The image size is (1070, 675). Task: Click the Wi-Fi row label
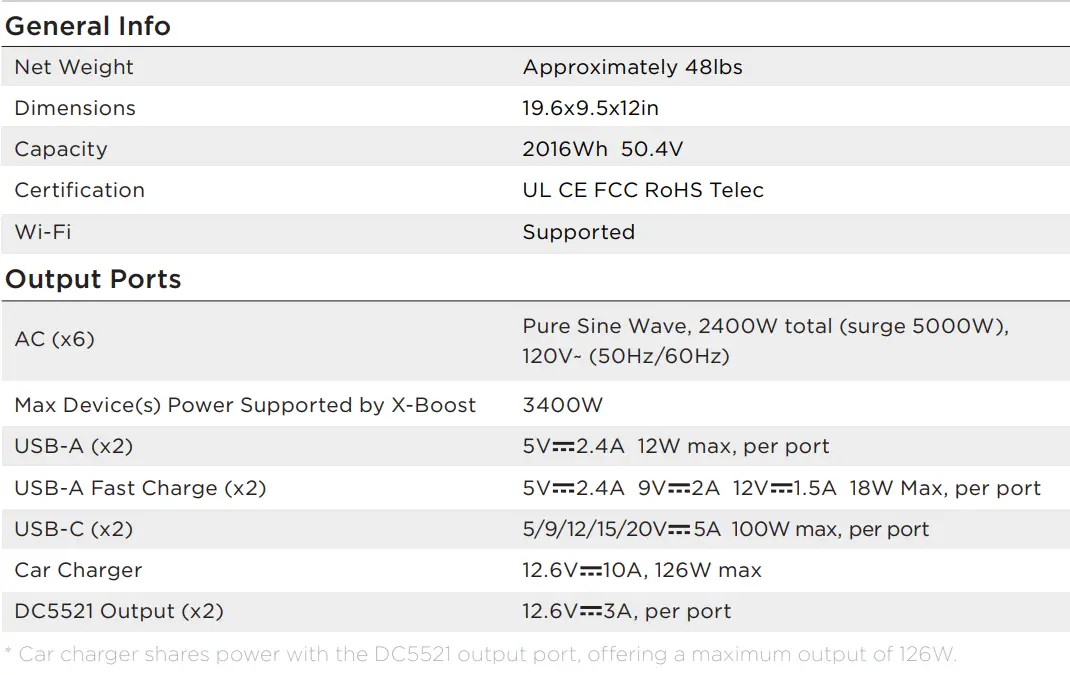tap(43, 232)
